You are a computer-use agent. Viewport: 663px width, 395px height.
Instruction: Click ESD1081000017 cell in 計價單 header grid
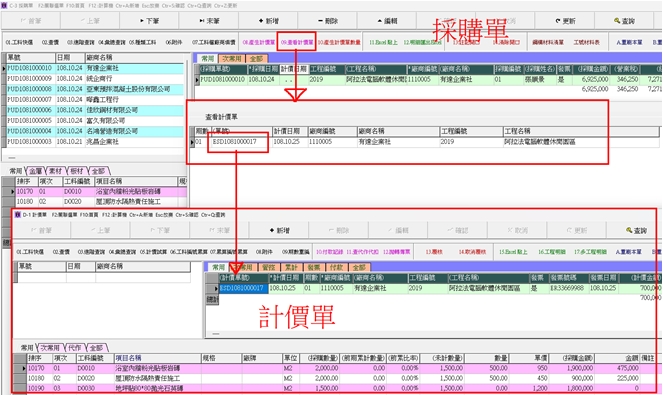tap(244, 288)
